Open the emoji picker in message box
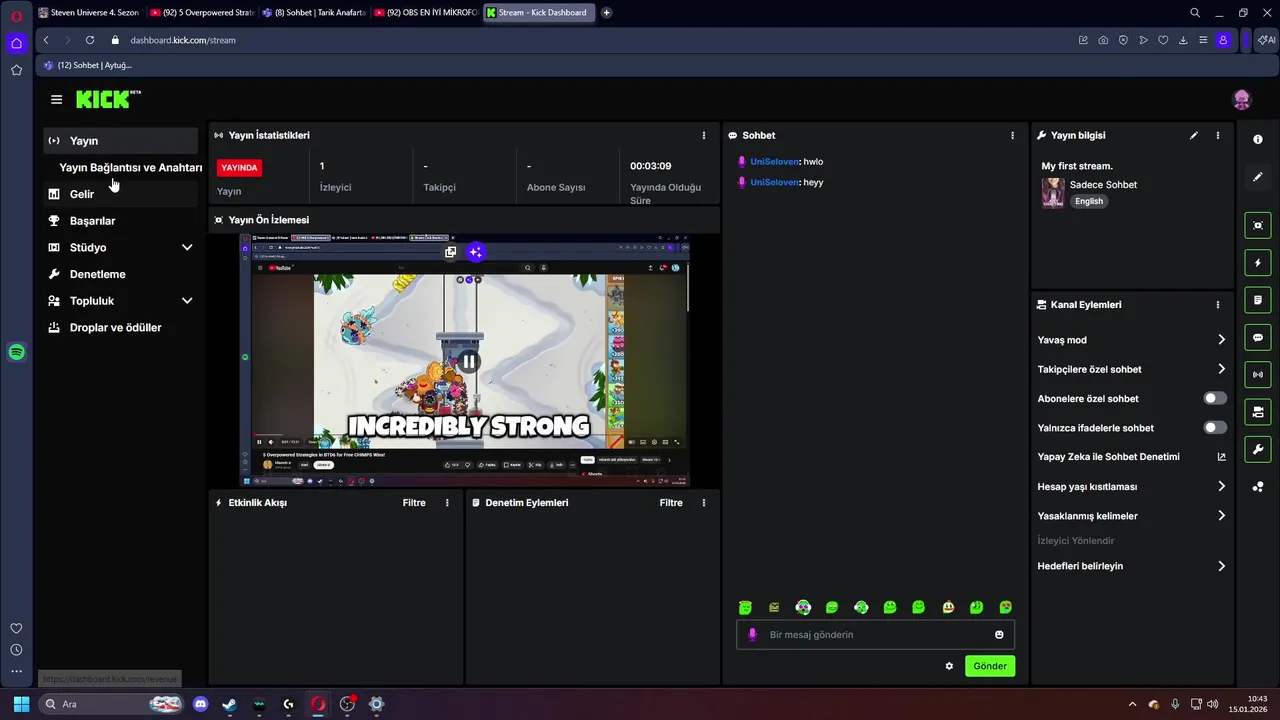The width and height of the screenshot is (1280, 720). (x=999, y=635)
